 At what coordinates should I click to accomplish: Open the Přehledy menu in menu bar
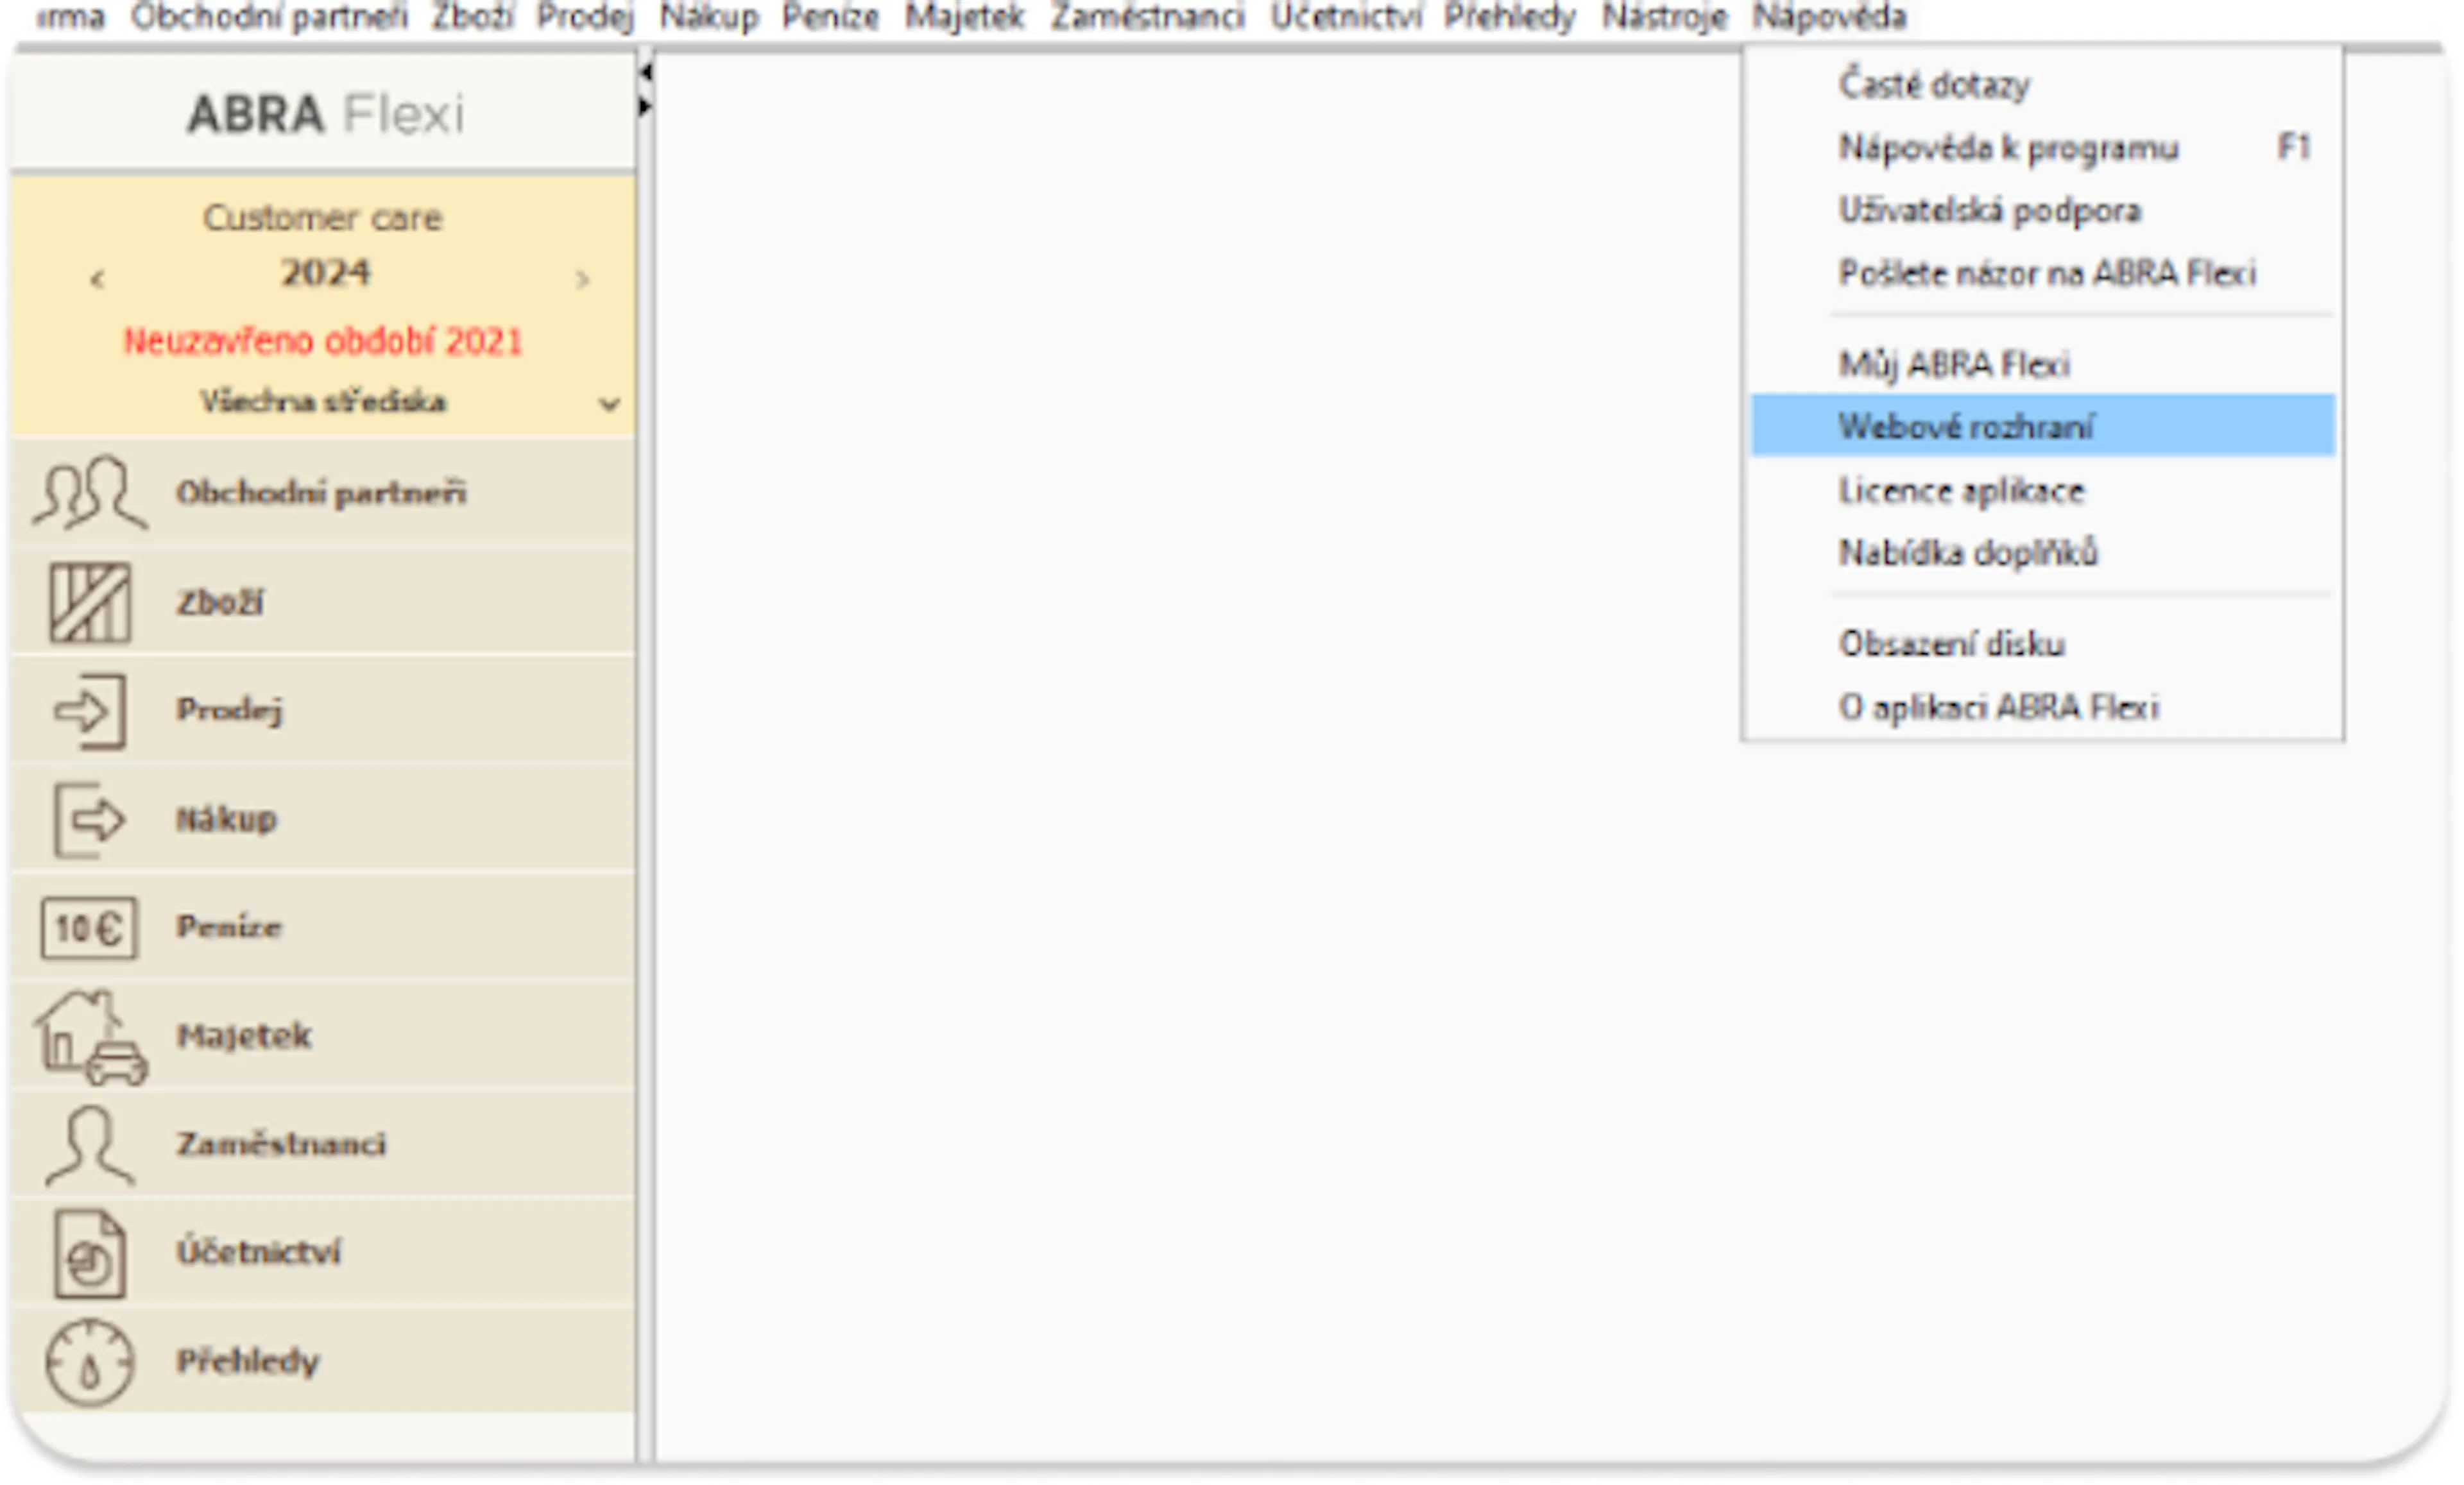pyautogui.click(x=1510, y=17)
